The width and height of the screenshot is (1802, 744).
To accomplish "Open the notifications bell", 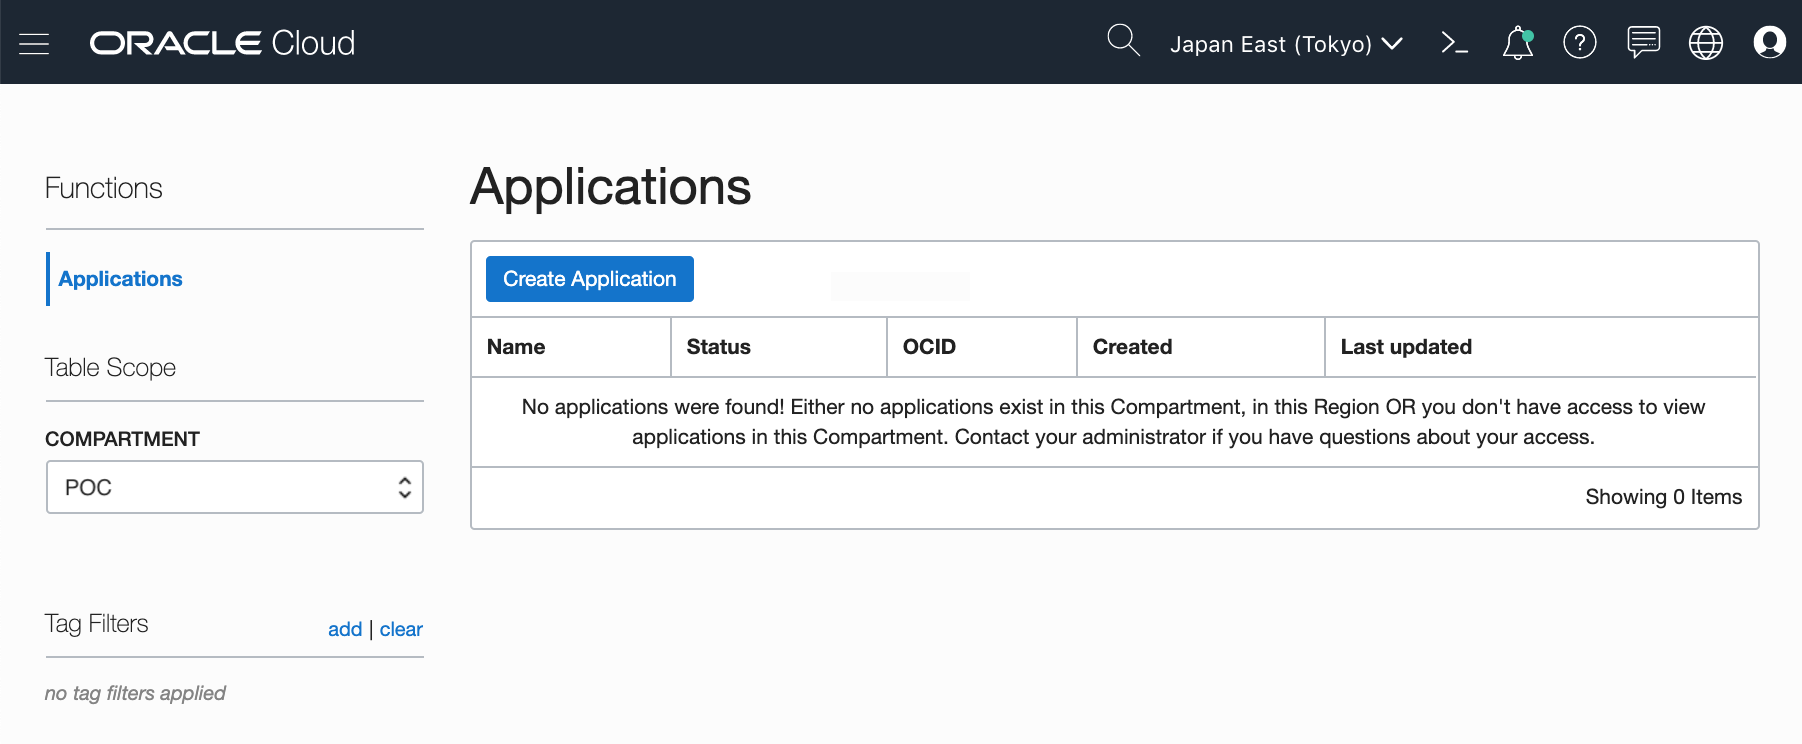I will [1517, 43].
